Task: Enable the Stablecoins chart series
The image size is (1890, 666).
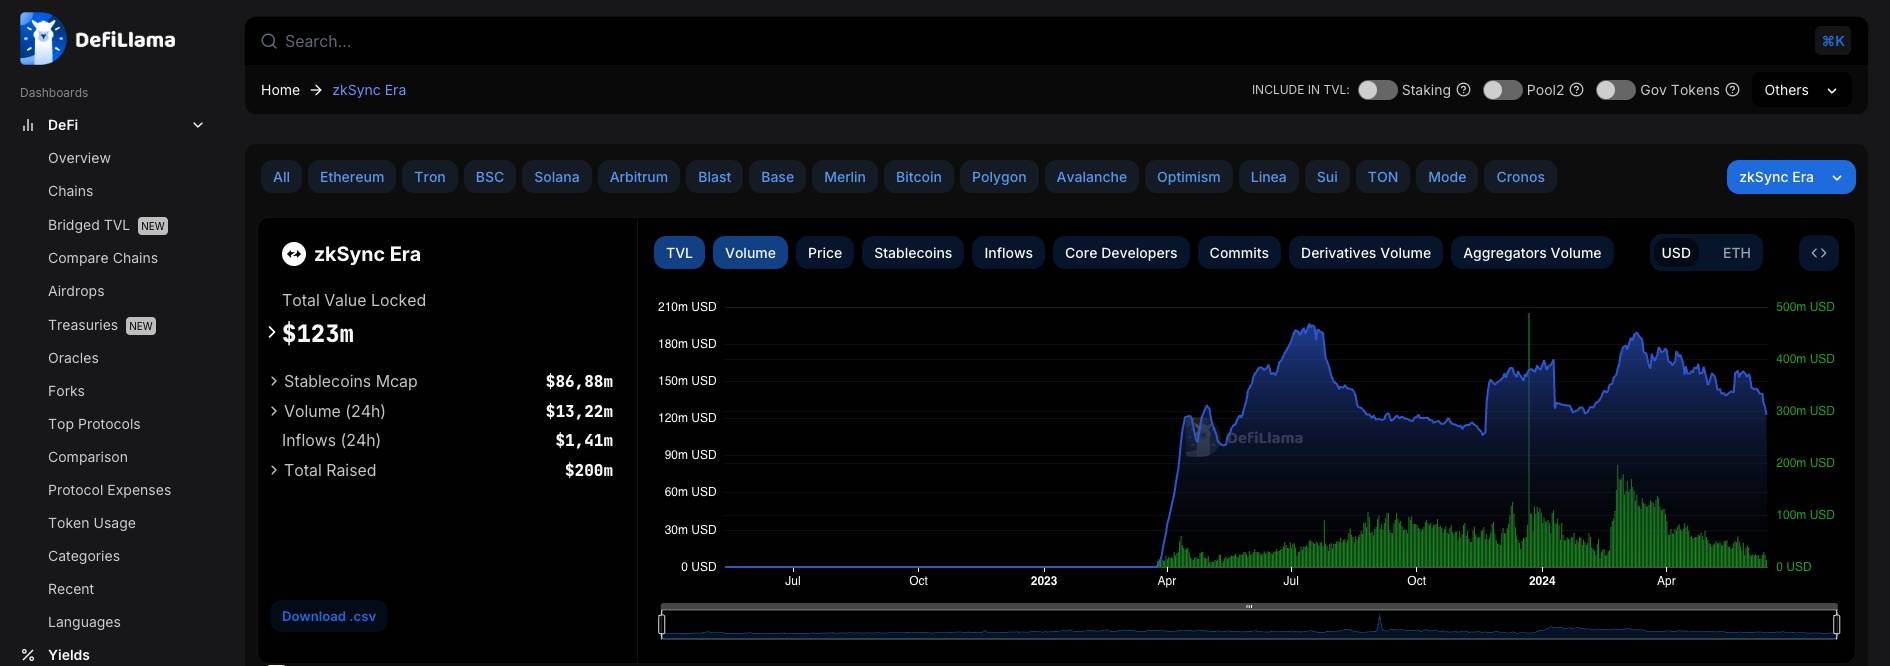Action: coord(913,253)
